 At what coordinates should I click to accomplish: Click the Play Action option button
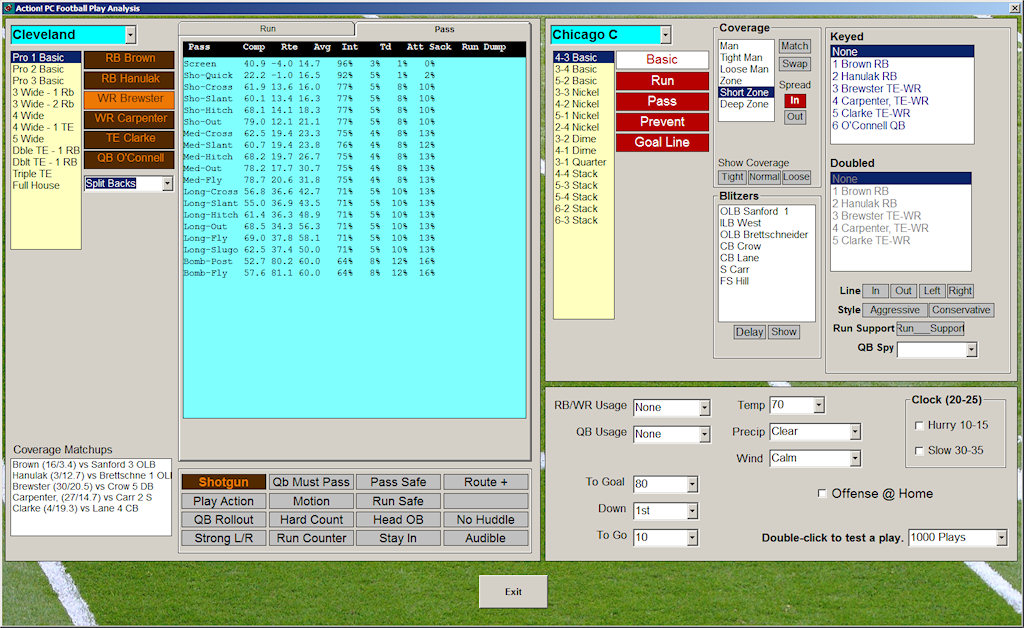point(224,501)
